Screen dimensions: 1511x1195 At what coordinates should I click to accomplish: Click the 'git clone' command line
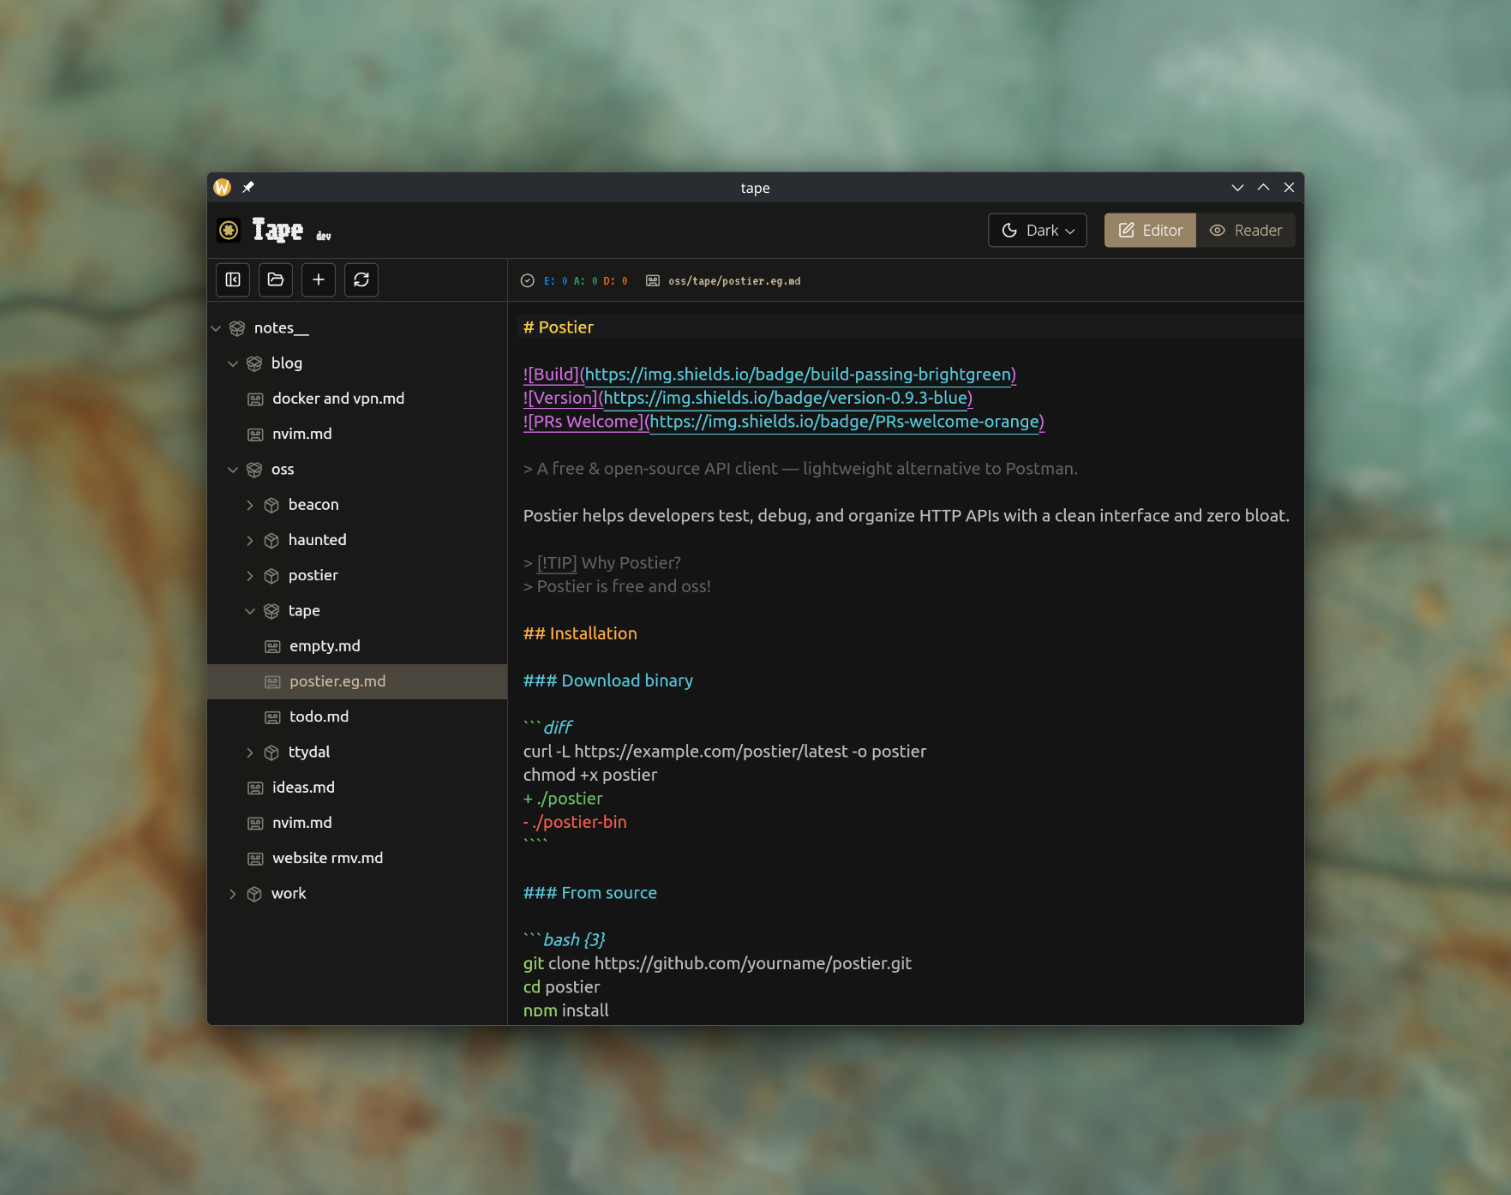coord(717,964)
